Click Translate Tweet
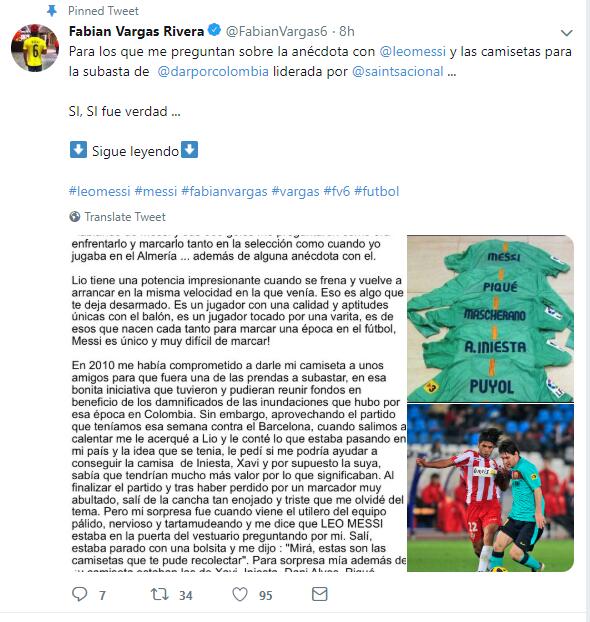The width and height of the screenshot is (590, 622). click(x=125, y=217)
